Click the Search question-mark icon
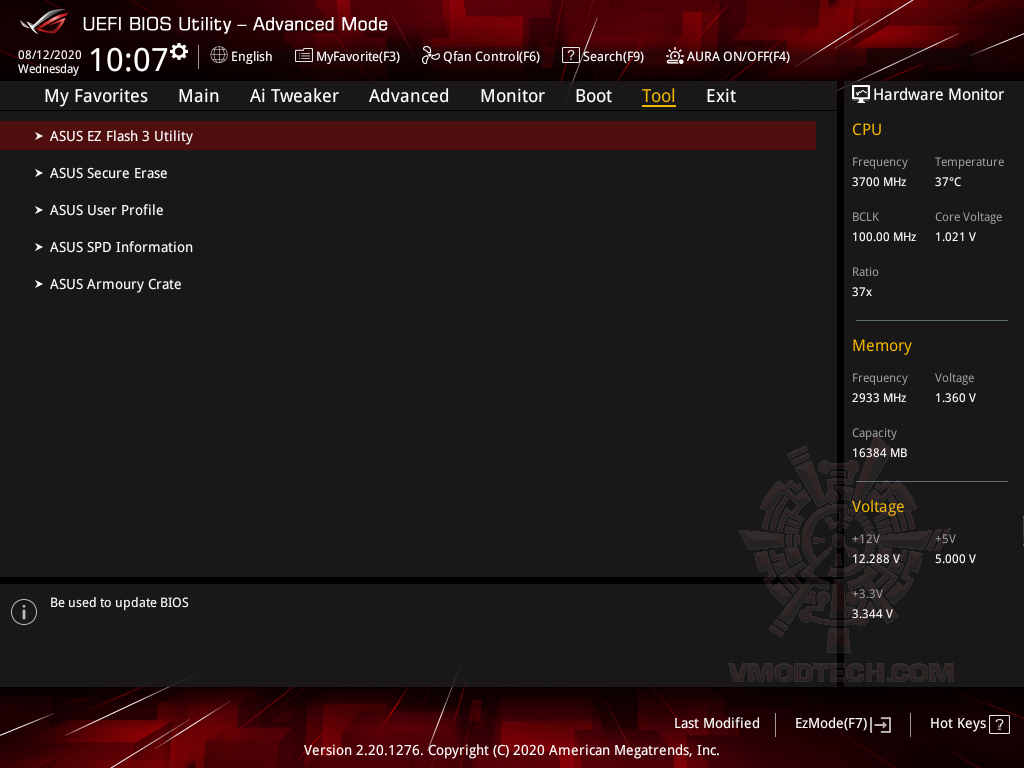Image resolution: width=1024 pixels, height=768 pixels. (570, 56)
